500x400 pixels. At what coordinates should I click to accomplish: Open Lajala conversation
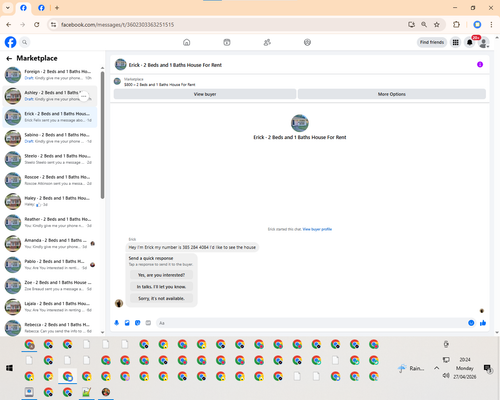pos(50,307)
